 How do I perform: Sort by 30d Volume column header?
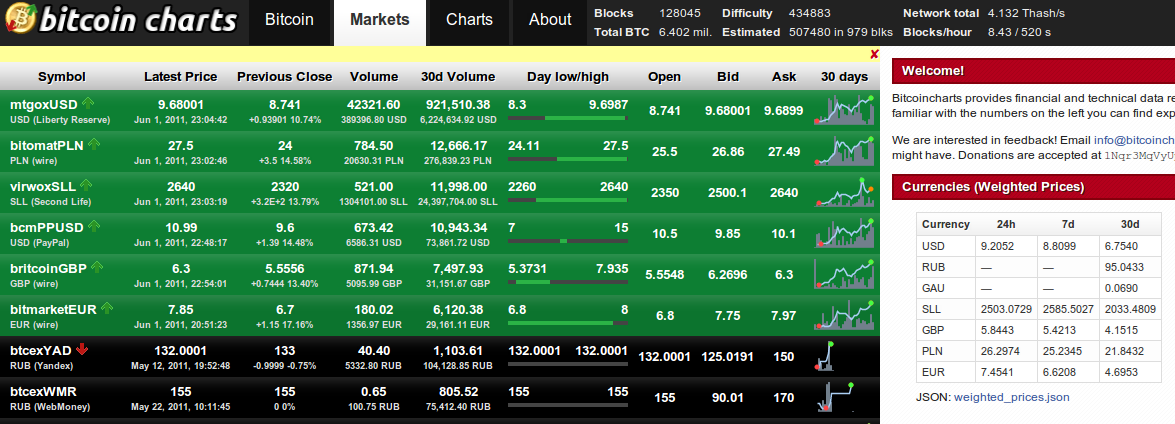(x=458, y=76)
